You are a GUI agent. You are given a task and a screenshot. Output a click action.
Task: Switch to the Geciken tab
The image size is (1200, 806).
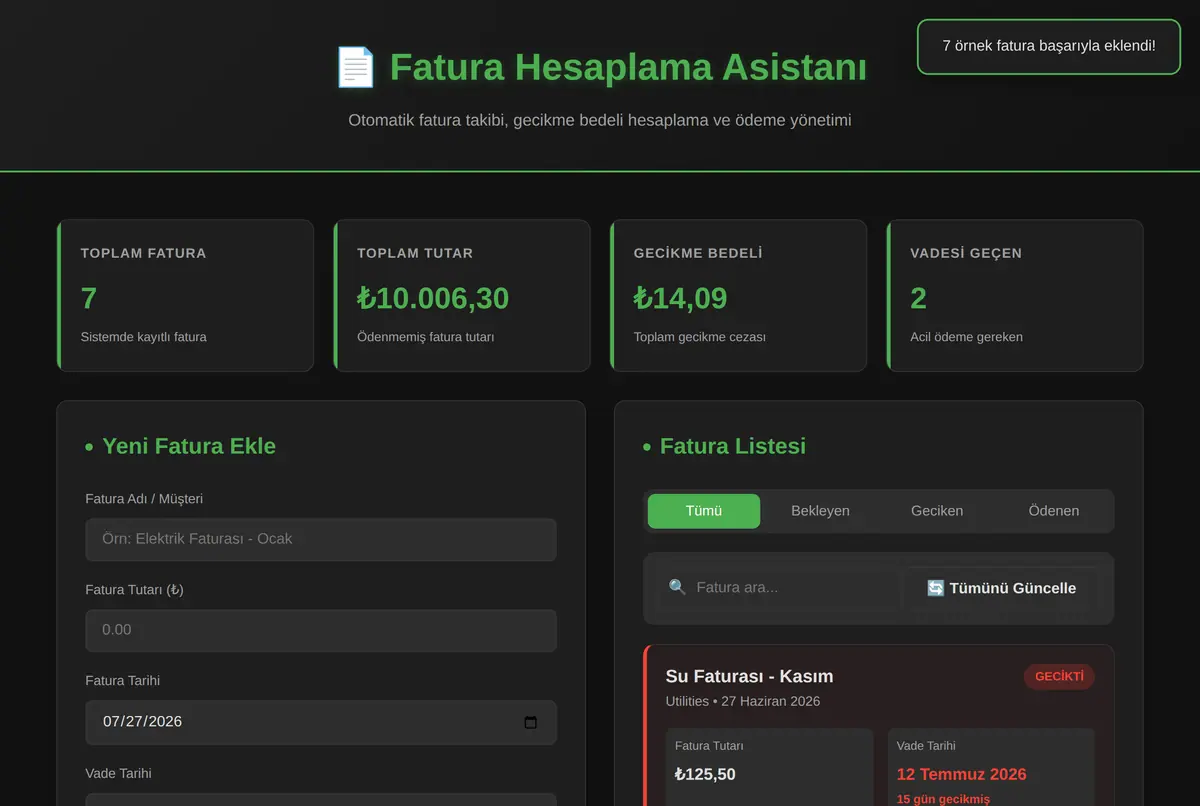937,511
